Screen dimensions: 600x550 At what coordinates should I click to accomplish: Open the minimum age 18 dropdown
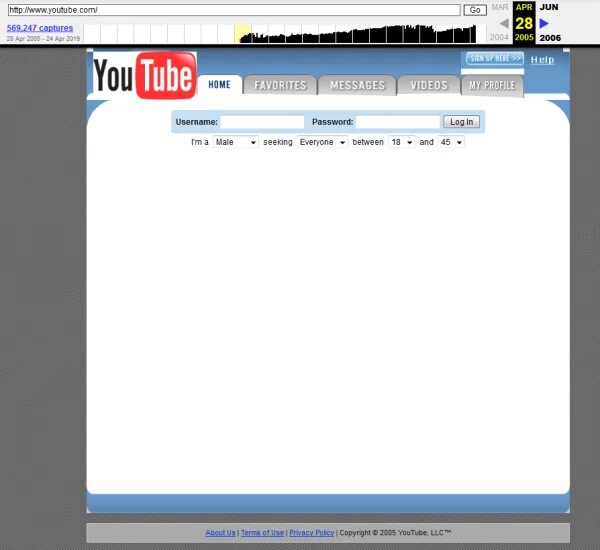pyautogui.click(x=402, y=142)
